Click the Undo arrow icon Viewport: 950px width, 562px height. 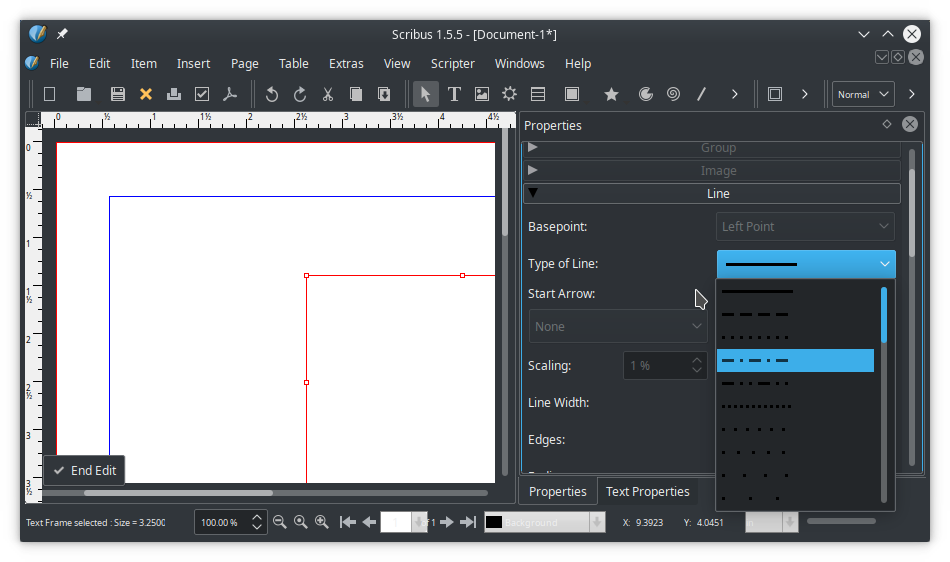tap(271, 94)
